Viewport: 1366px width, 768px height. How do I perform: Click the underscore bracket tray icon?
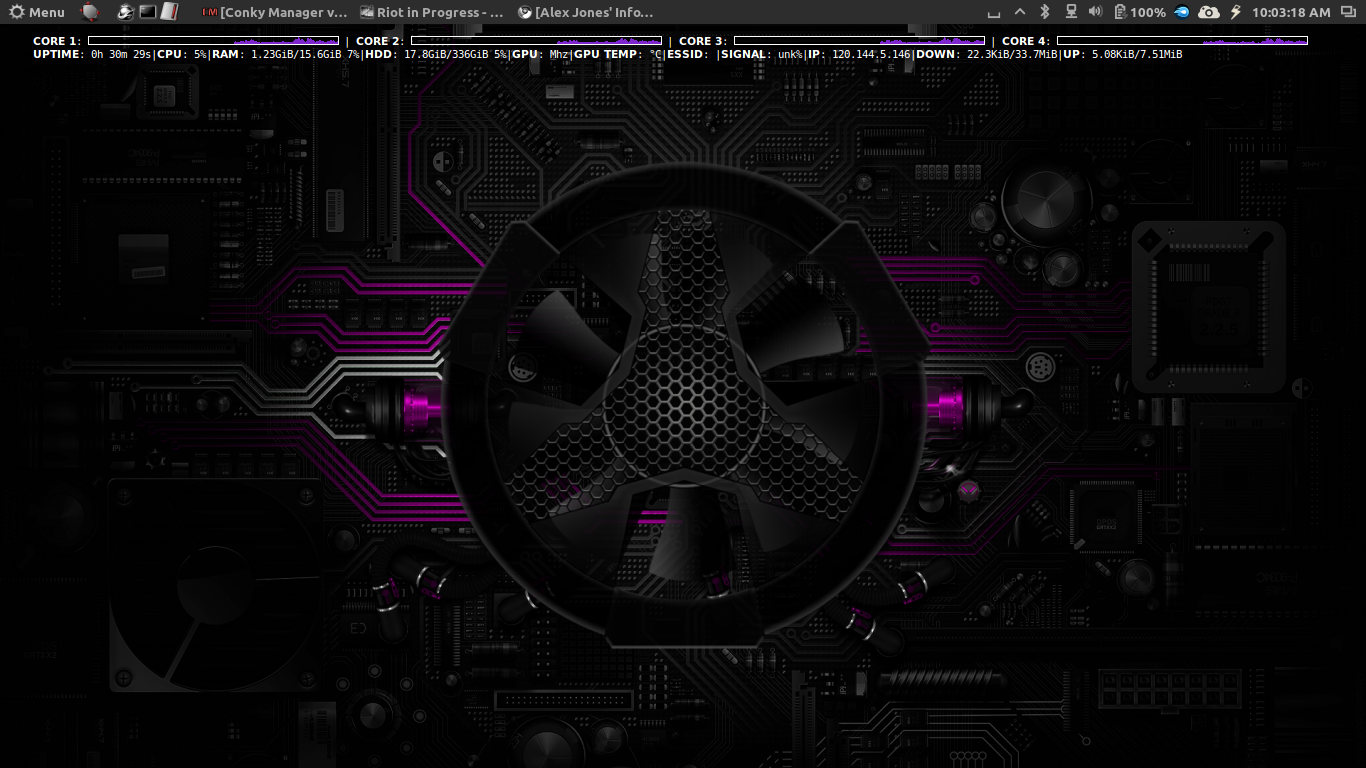point(993,12)
